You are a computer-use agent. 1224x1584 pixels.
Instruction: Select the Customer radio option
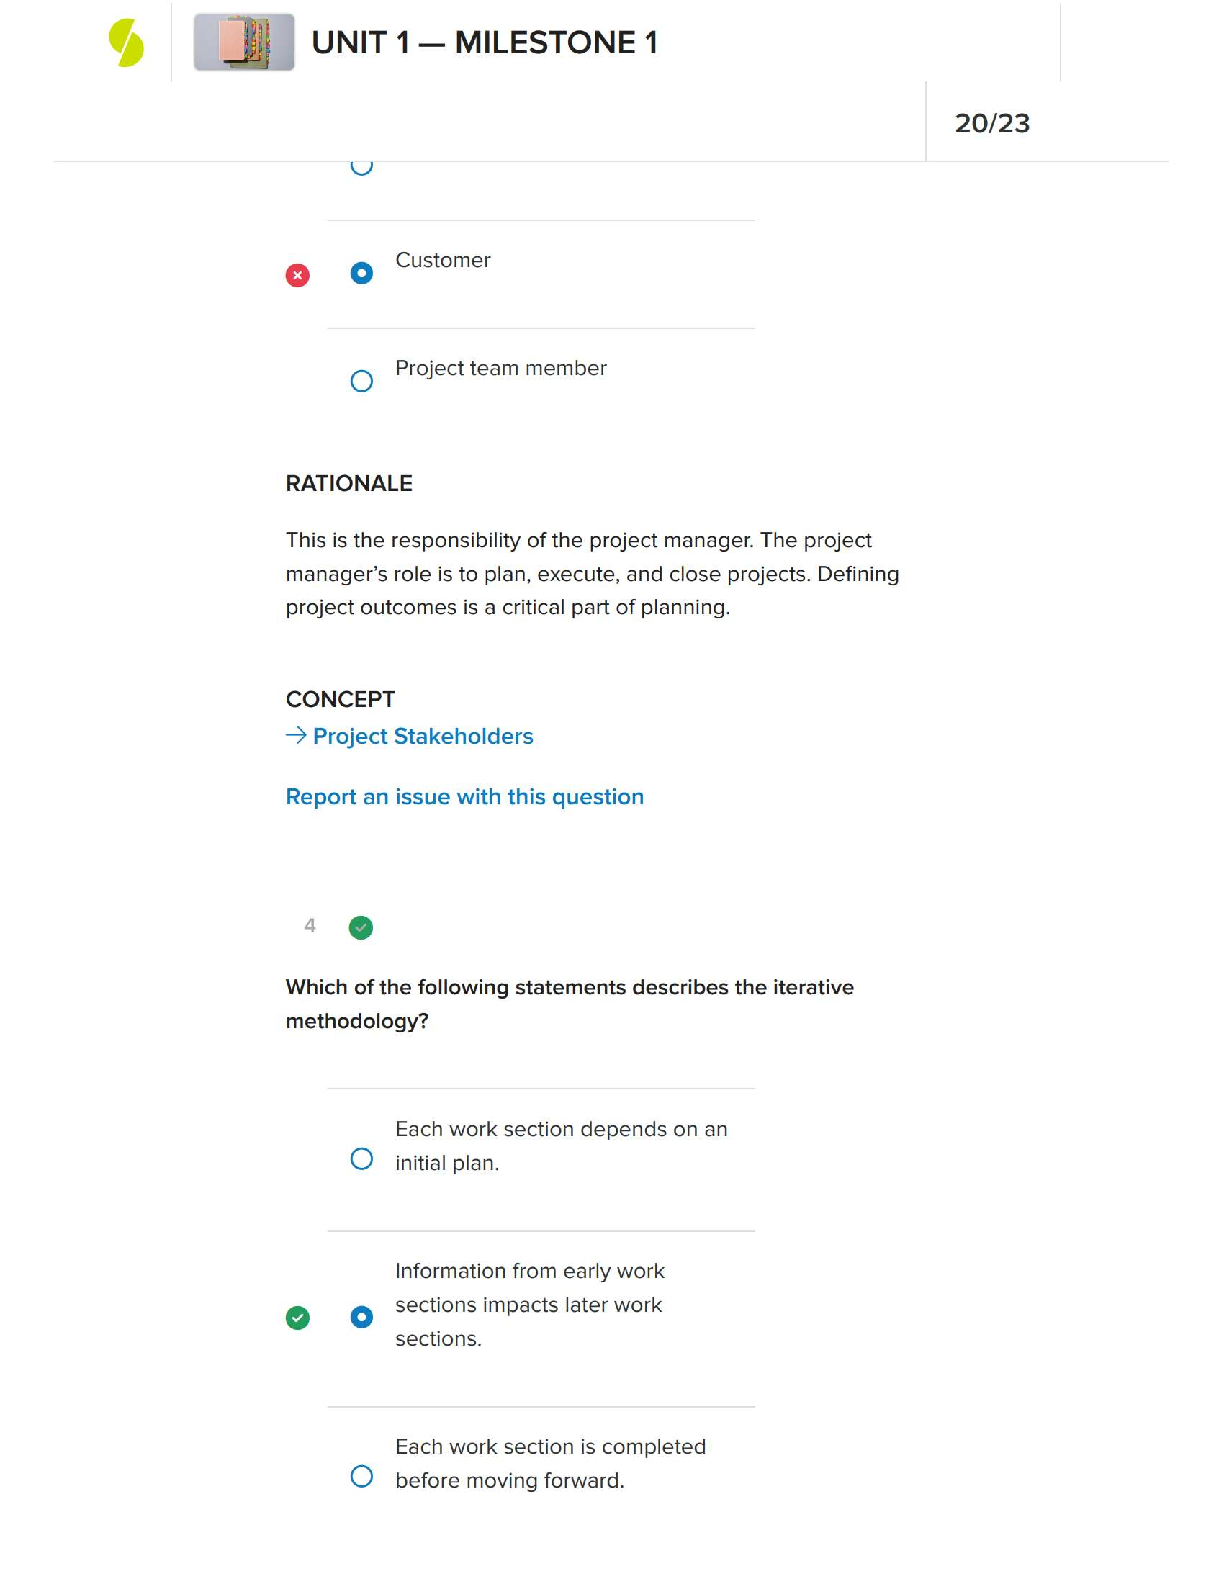362,273
